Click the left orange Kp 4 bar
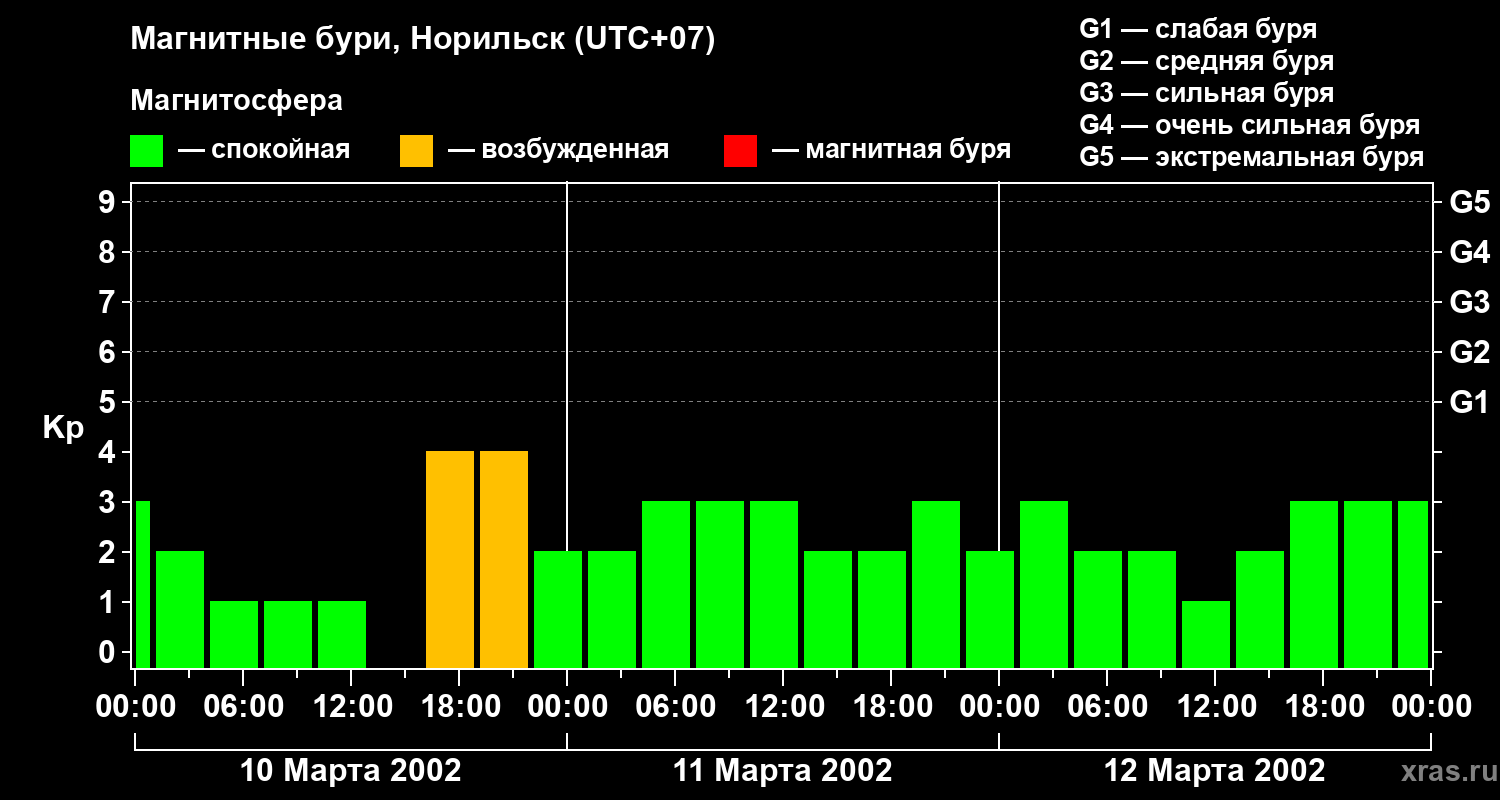1500x800 pixels. (x=450, y=560)
